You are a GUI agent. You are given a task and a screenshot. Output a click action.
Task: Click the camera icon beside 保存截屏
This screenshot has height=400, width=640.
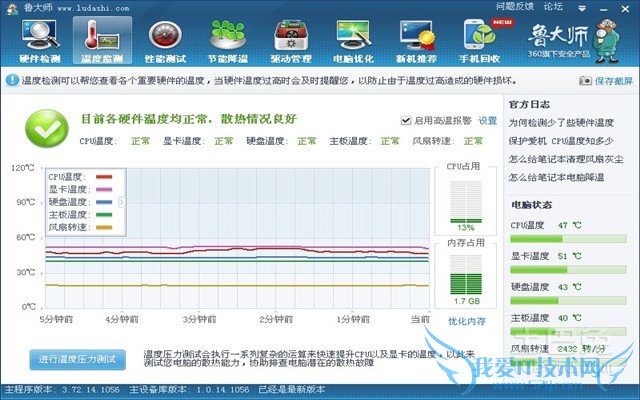(585, 80)
